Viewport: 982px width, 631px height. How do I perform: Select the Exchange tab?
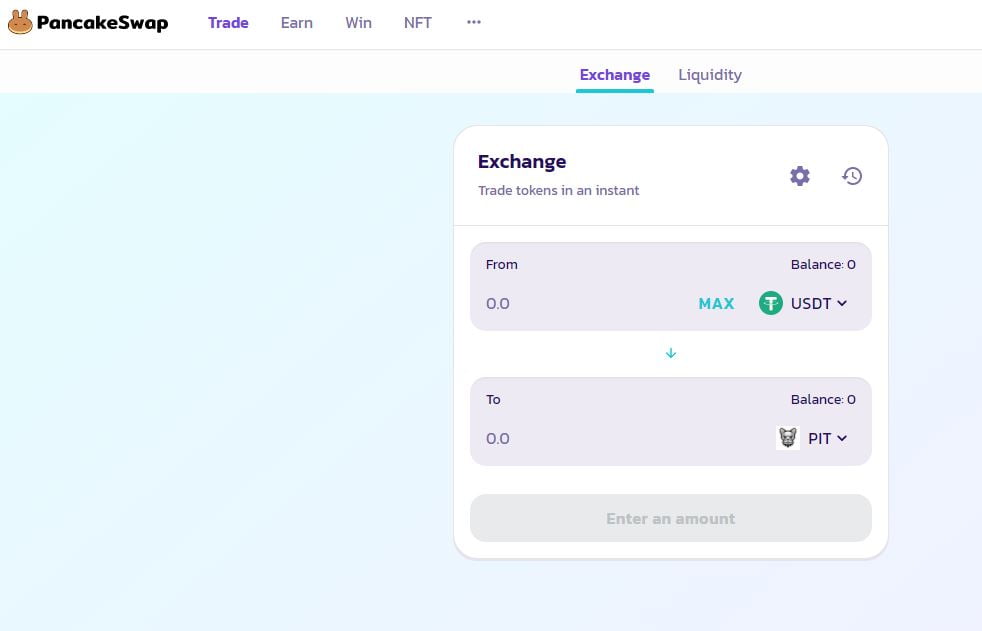(615, 75)
